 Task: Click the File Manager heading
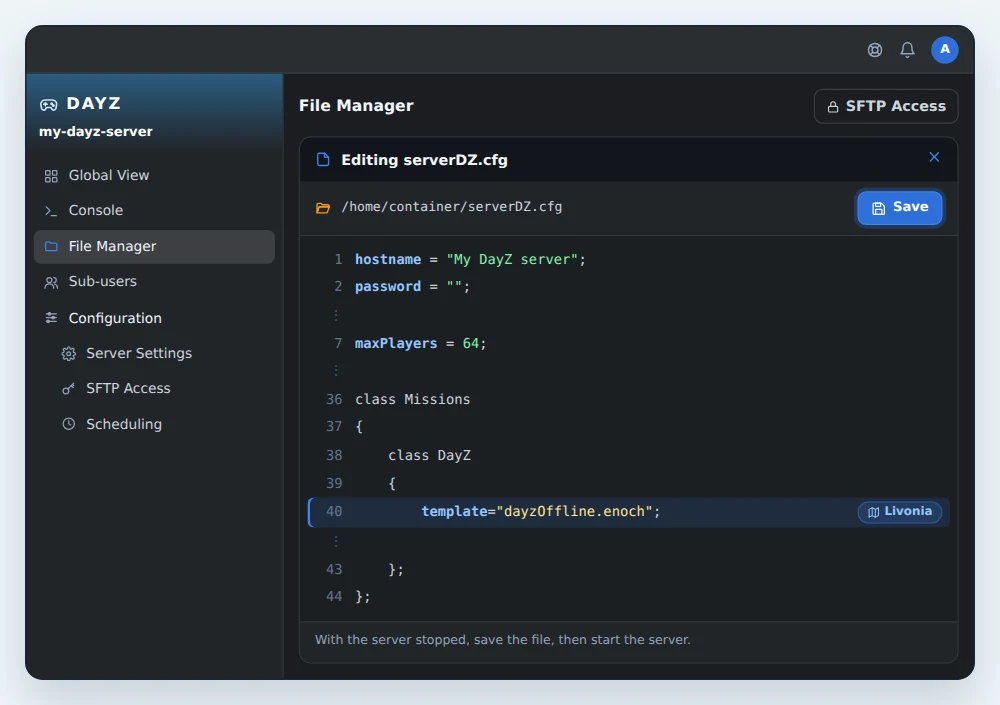point(357,106)
